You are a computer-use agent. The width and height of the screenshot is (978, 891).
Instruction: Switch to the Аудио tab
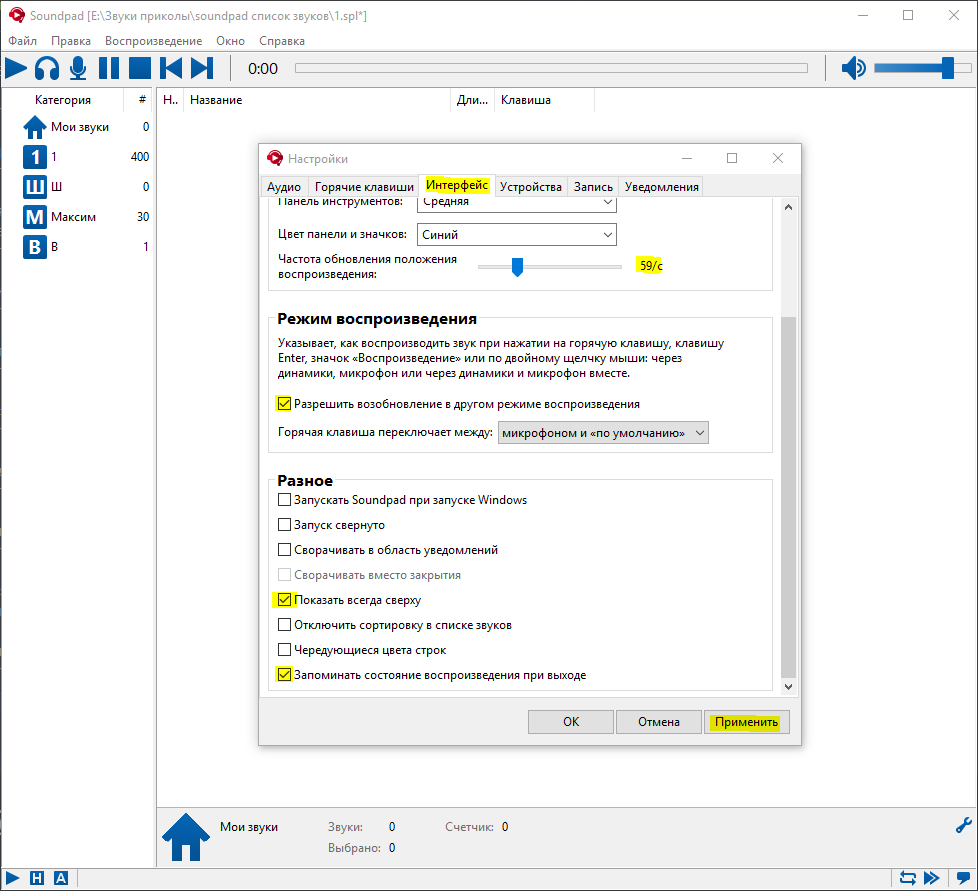pyautogui.click(x=284, y=187)
